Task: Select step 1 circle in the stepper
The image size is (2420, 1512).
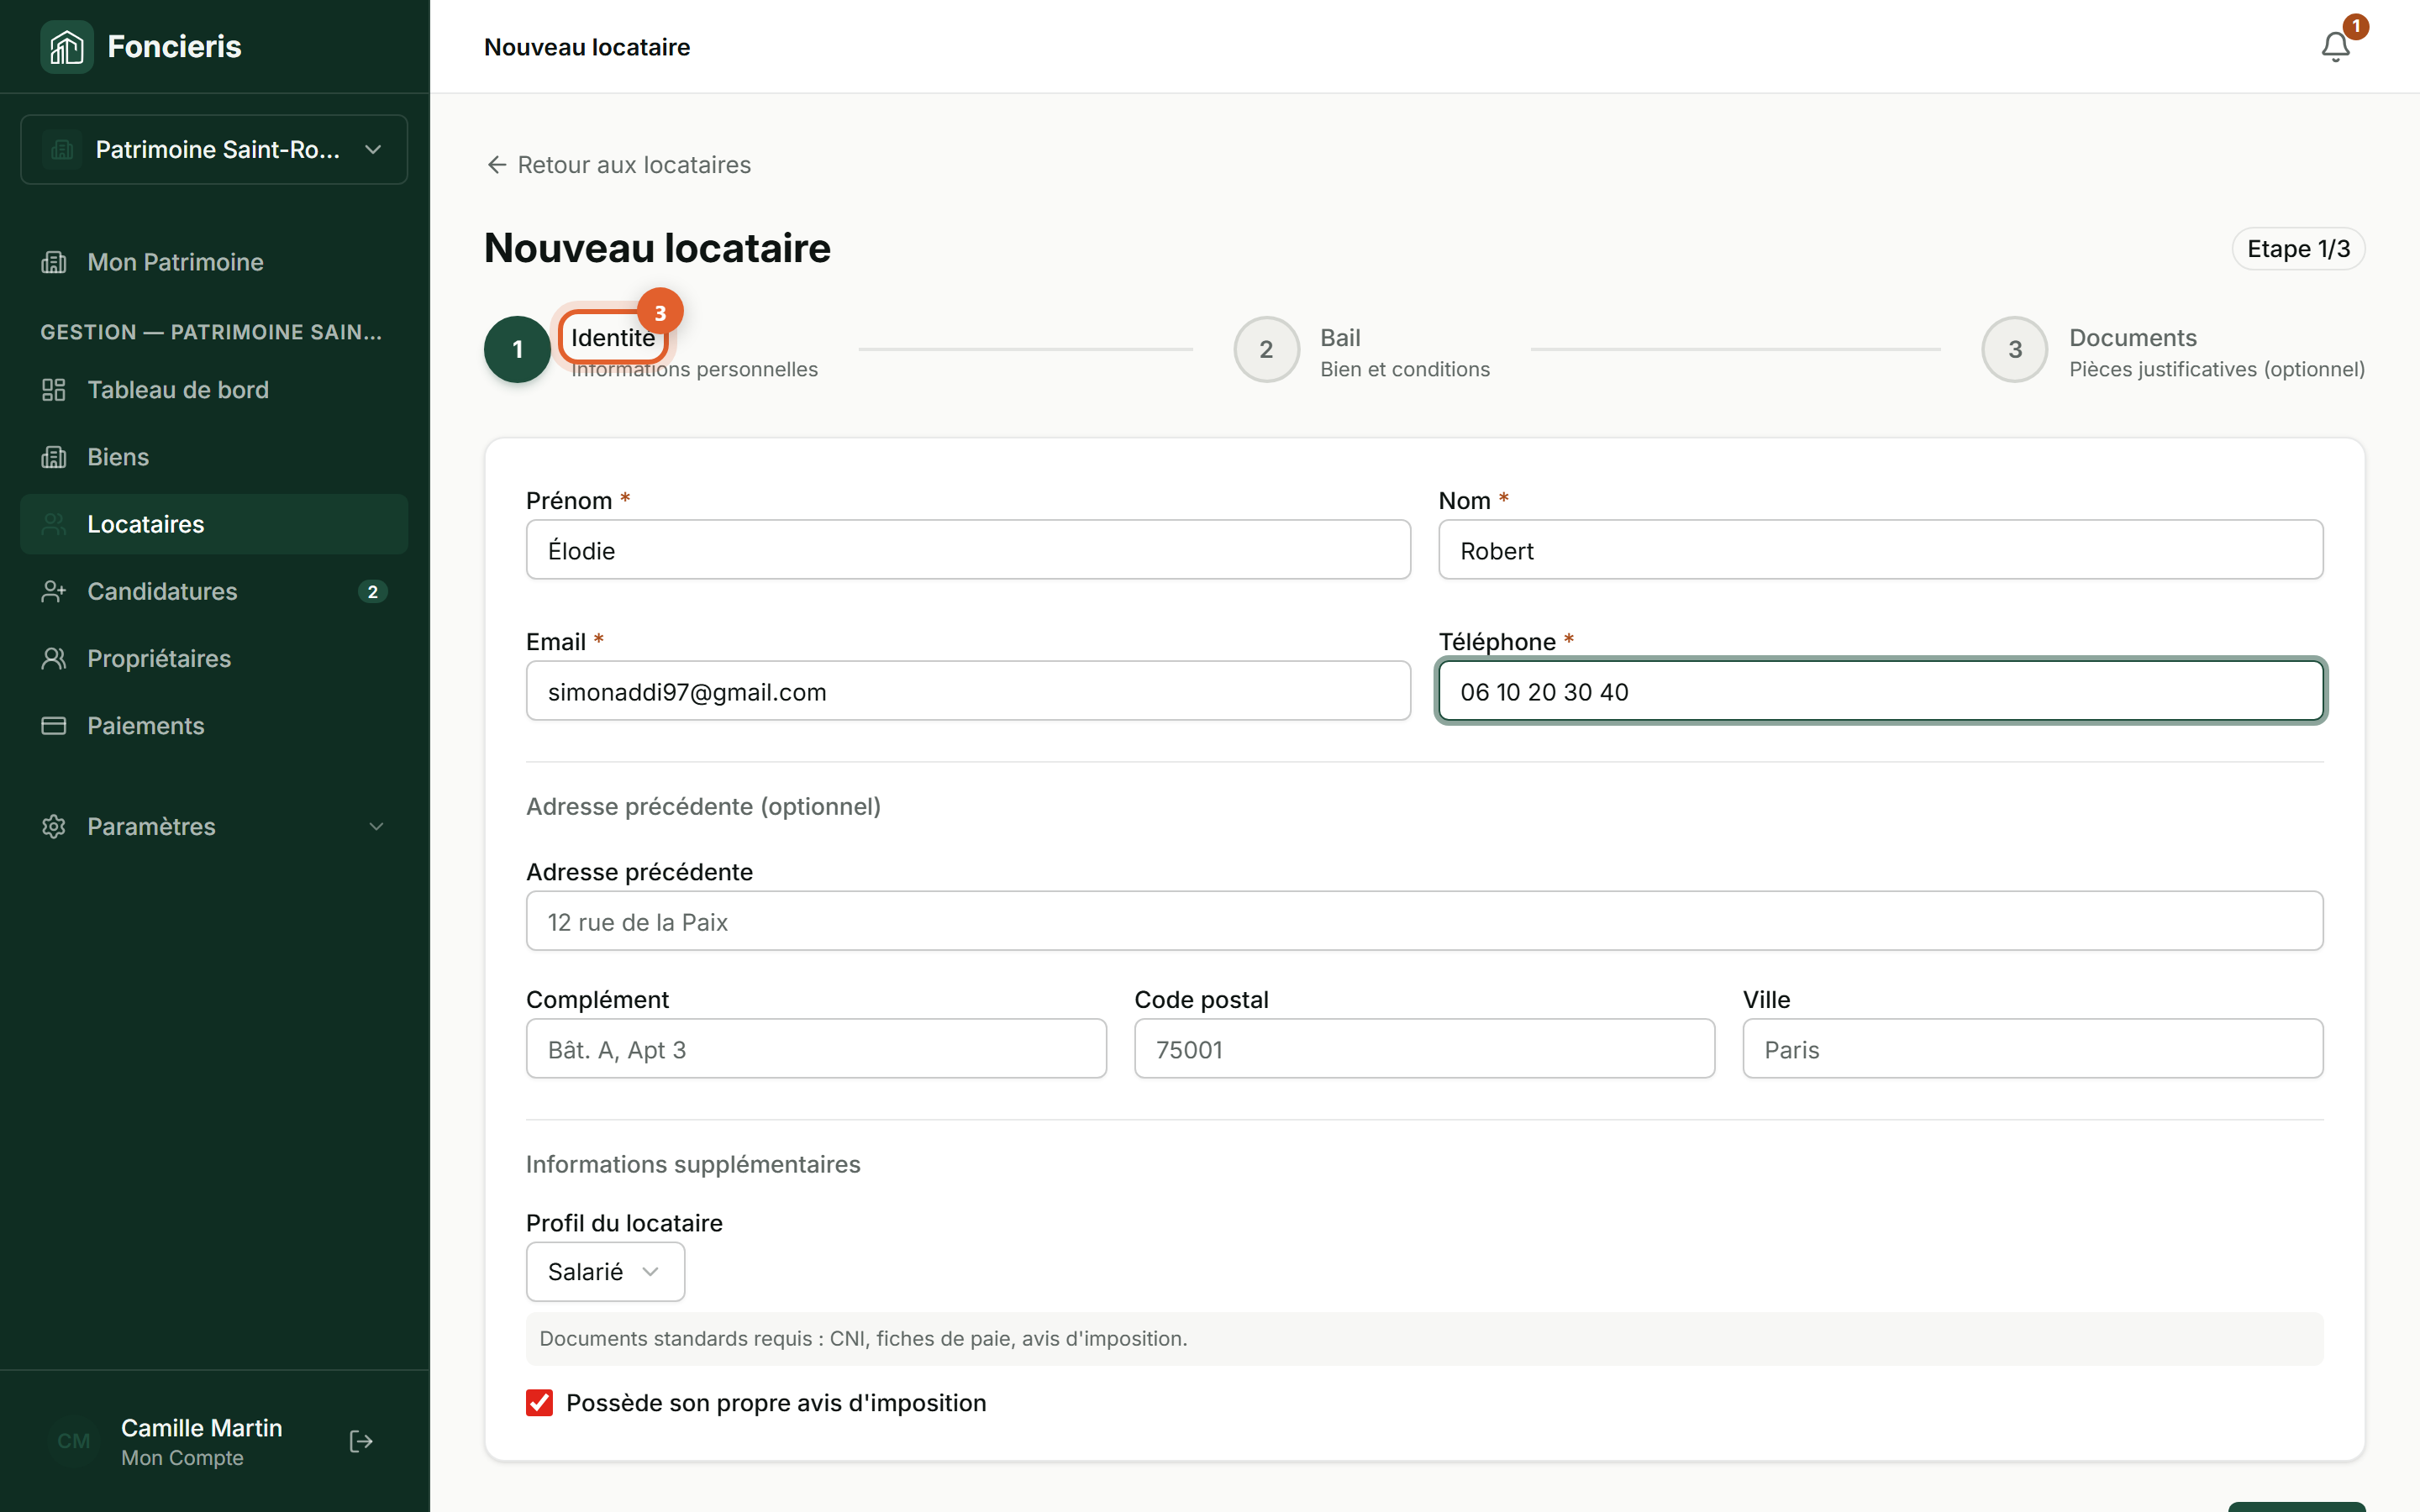Action: coord(517,349)
